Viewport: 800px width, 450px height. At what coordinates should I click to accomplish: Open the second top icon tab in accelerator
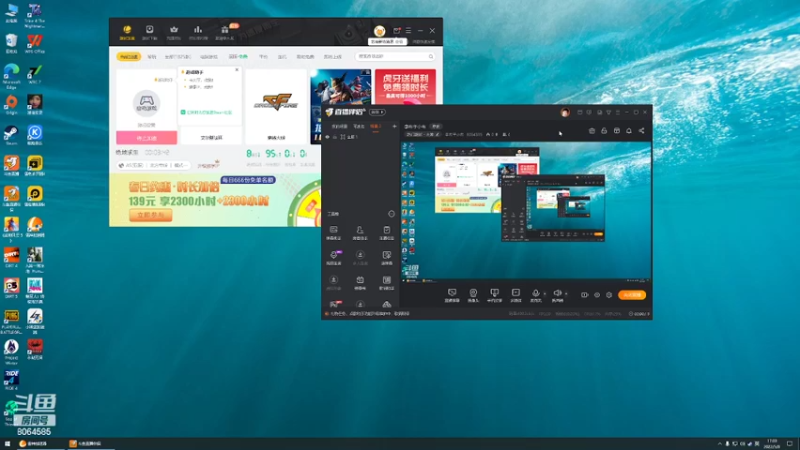pyautogui.click(x=149, y=32)
